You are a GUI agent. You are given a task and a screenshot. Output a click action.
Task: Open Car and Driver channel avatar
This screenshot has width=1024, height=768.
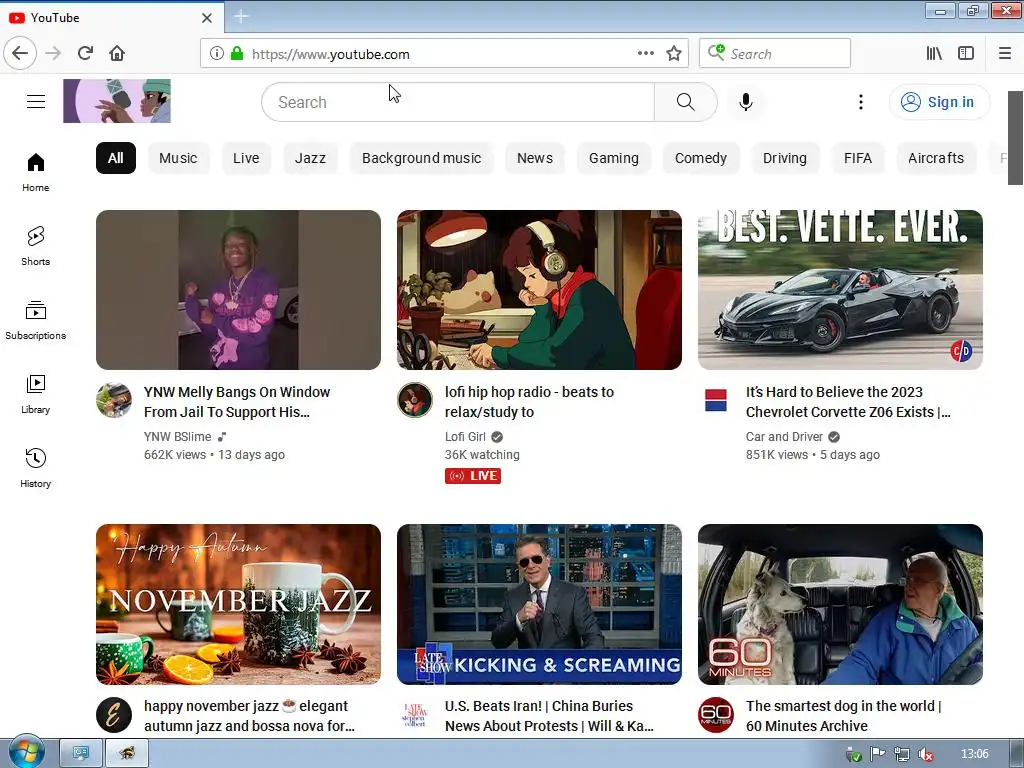click(716, 400)
